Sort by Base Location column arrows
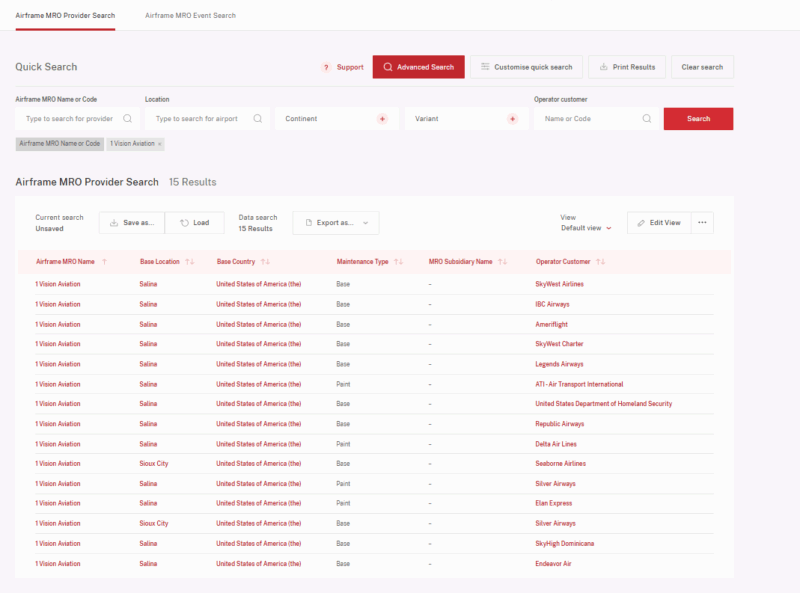800x593 pixels. [x=188, y=262]
